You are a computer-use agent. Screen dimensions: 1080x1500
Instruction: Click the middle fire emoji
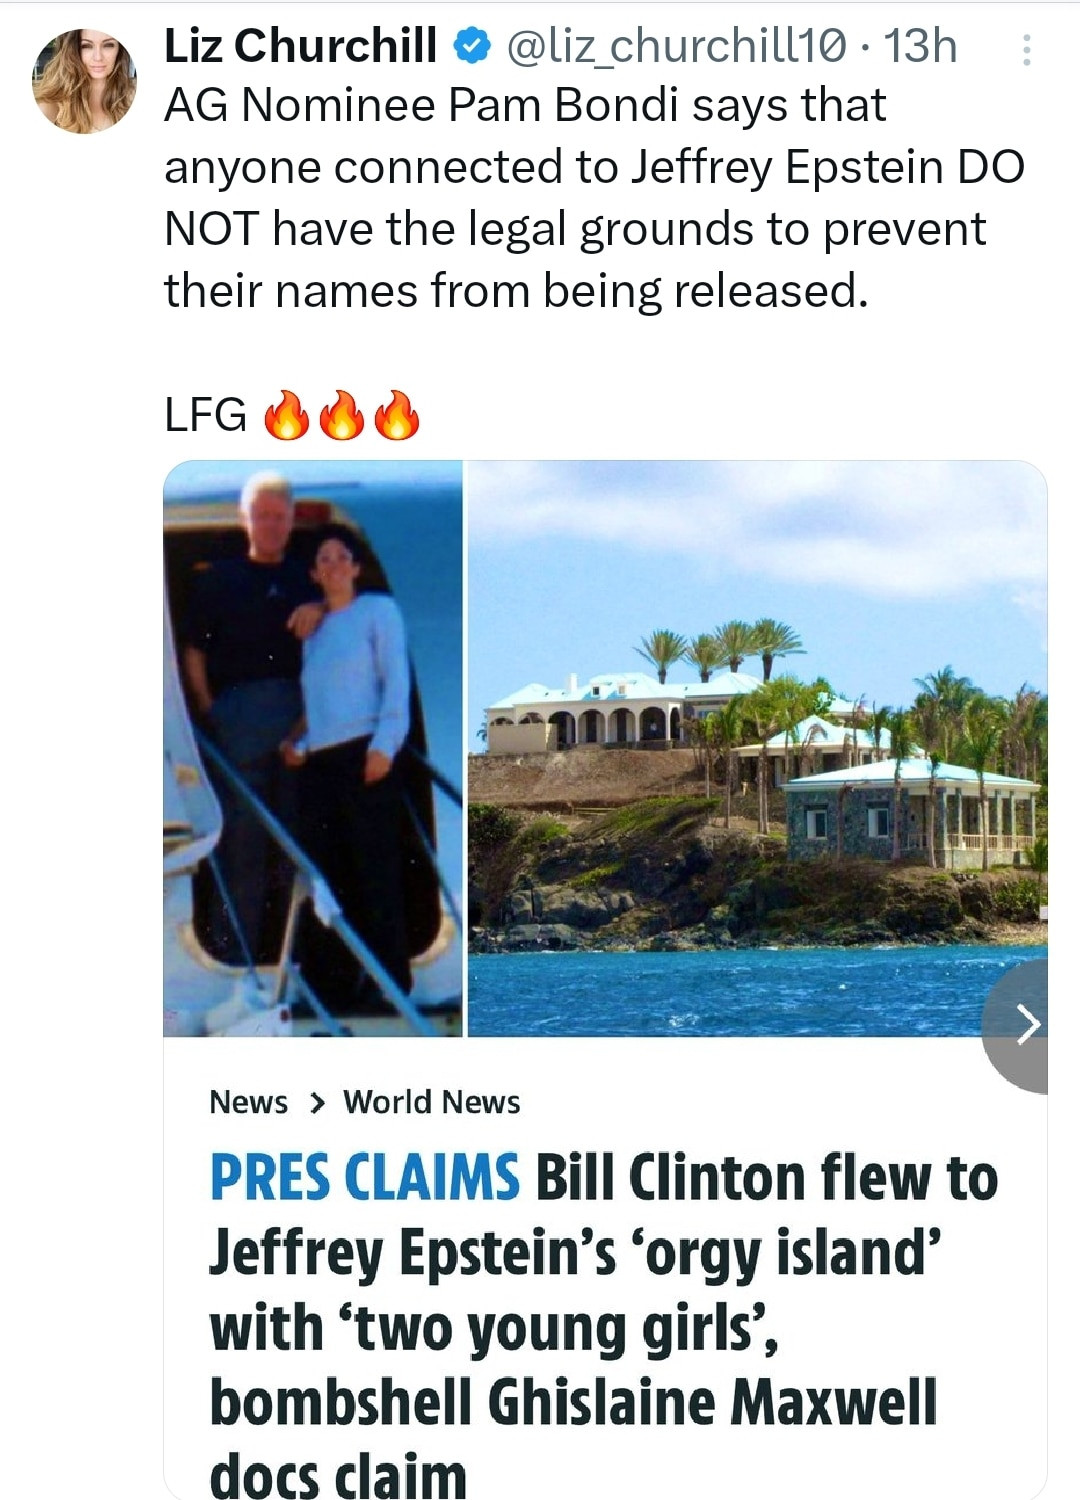click(x=341, y=415)
